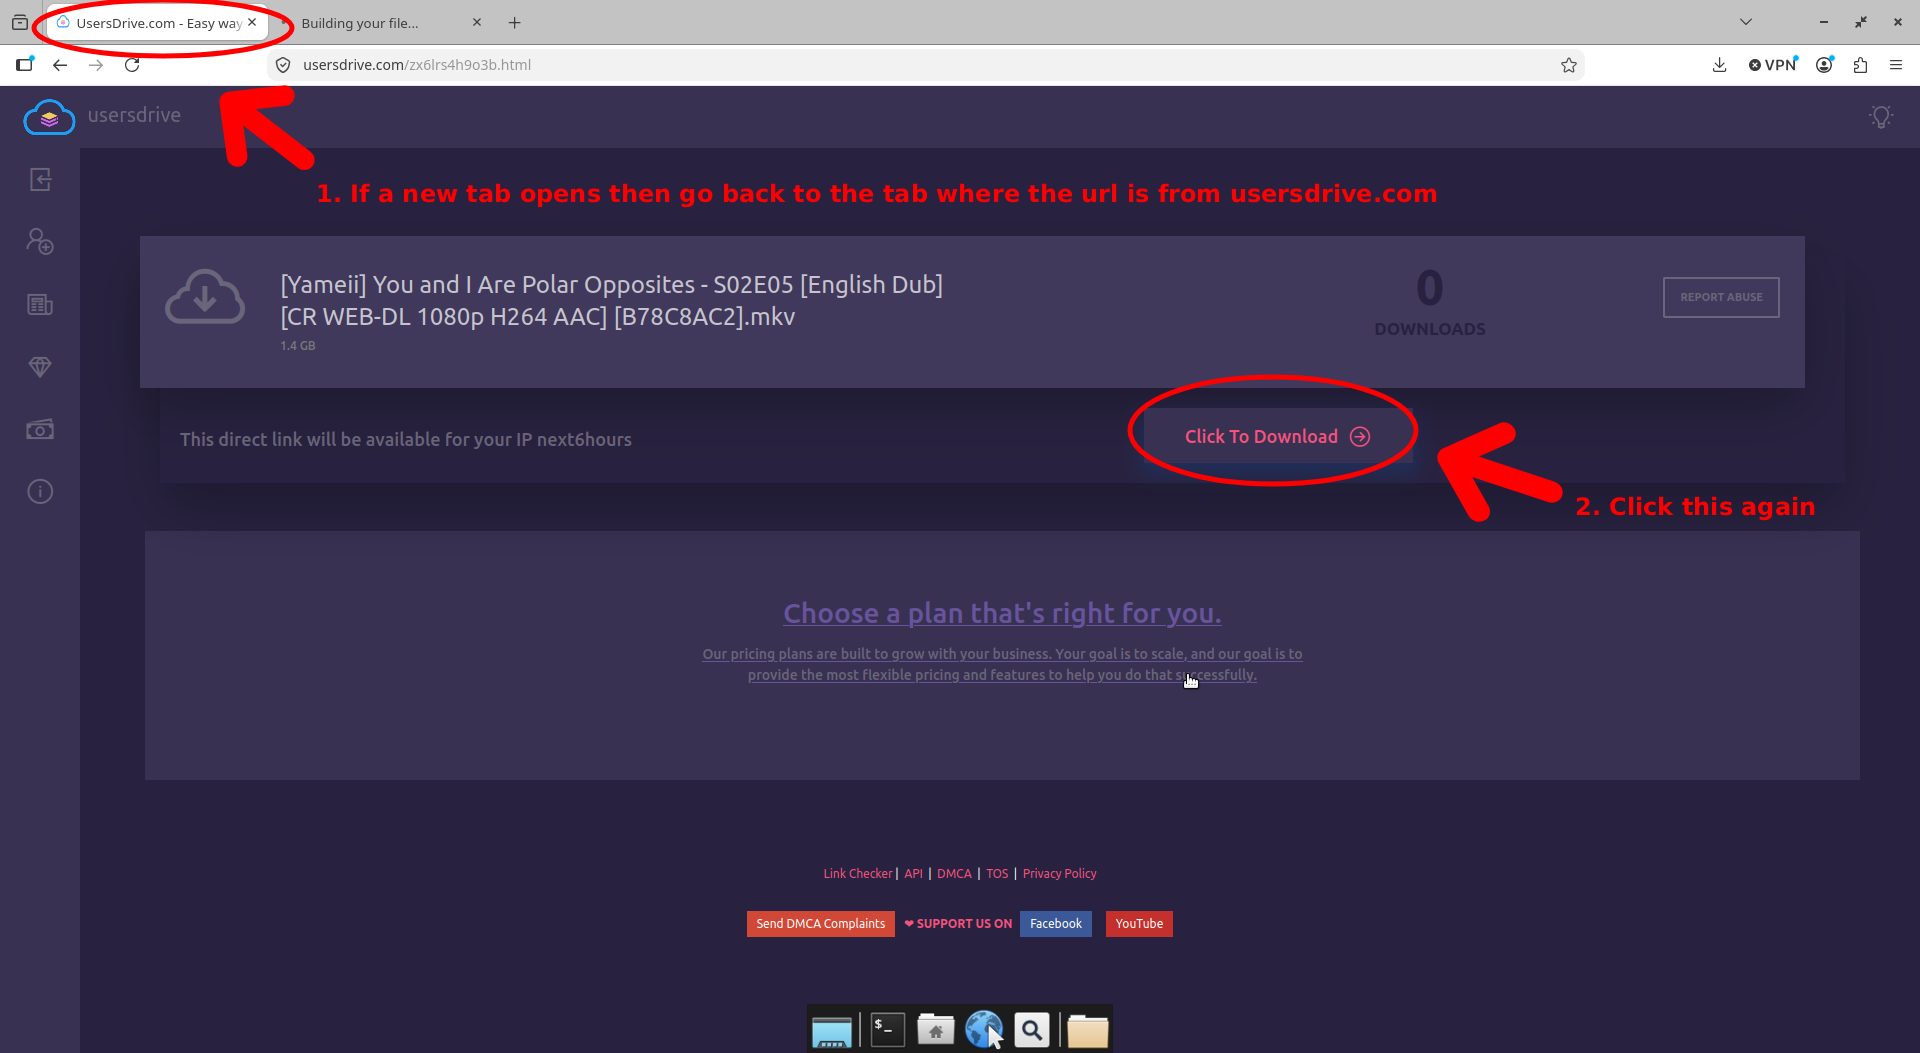The width and height of the screenshot is (1920, 1053).
Task: Close the Building your file tab
Action: 477,22
